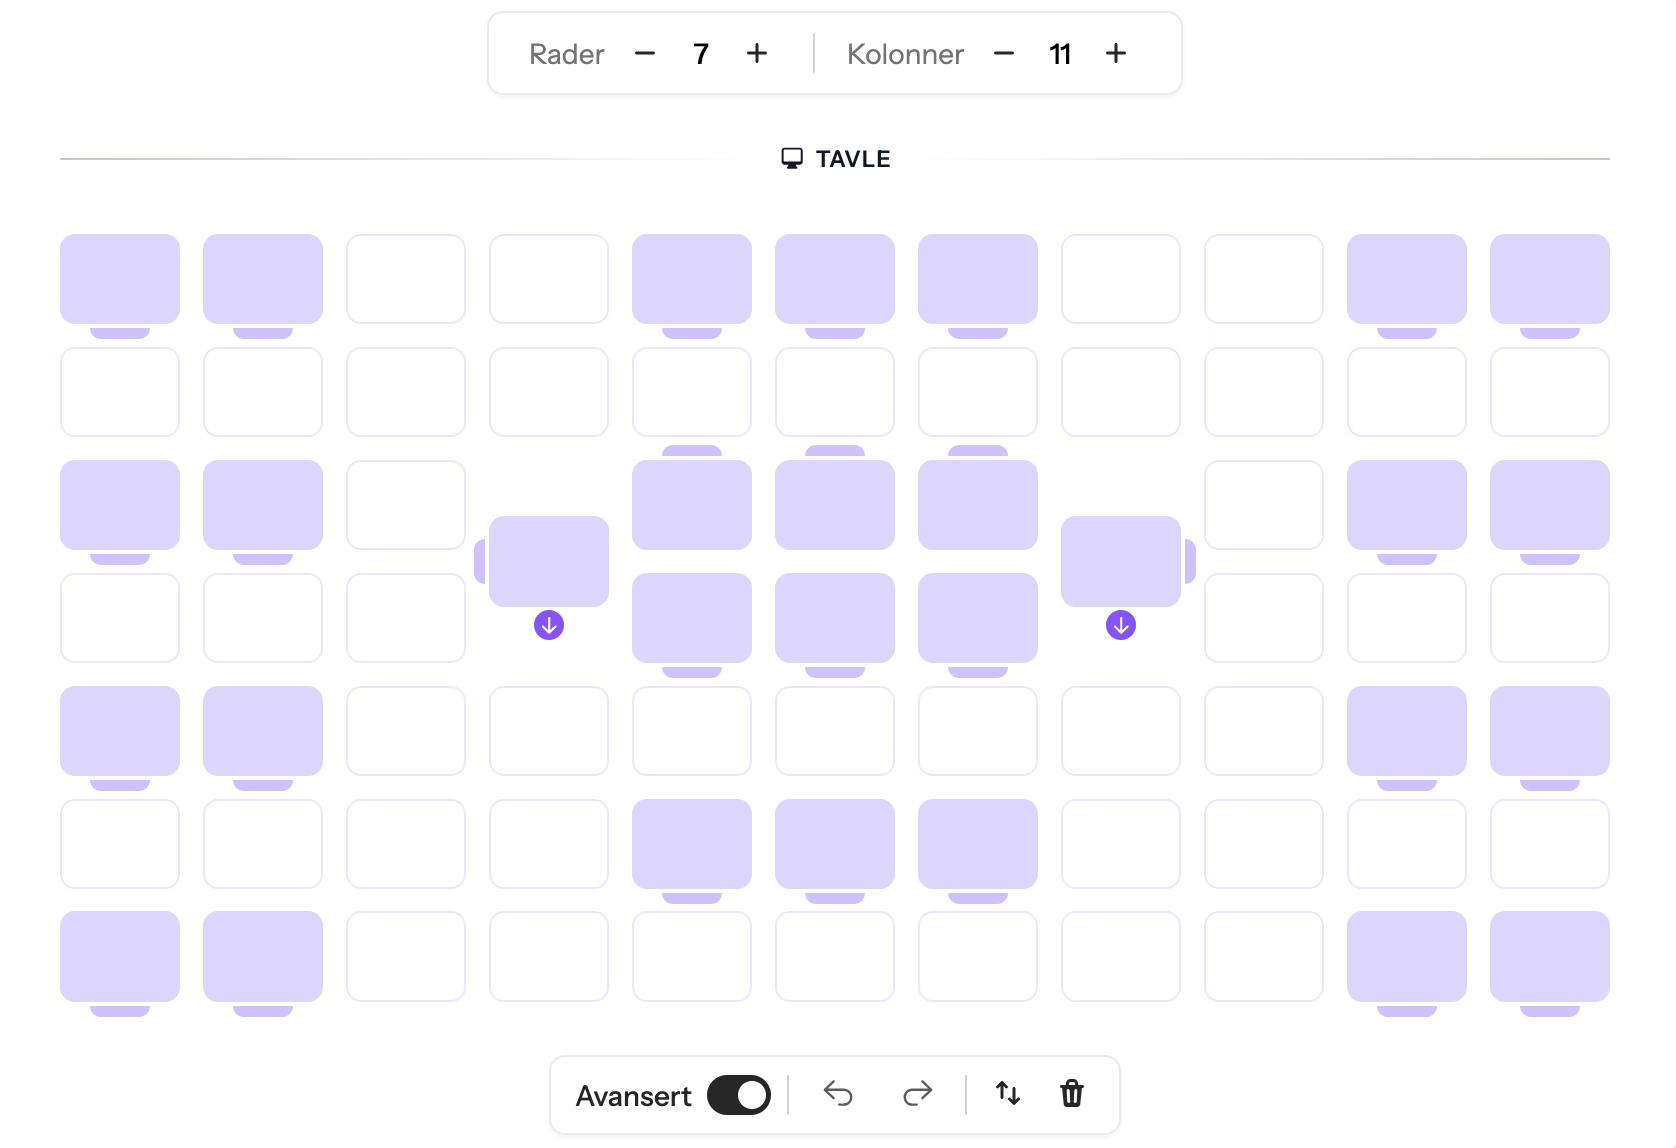Delete the layout with the trash icon

1072,1094
